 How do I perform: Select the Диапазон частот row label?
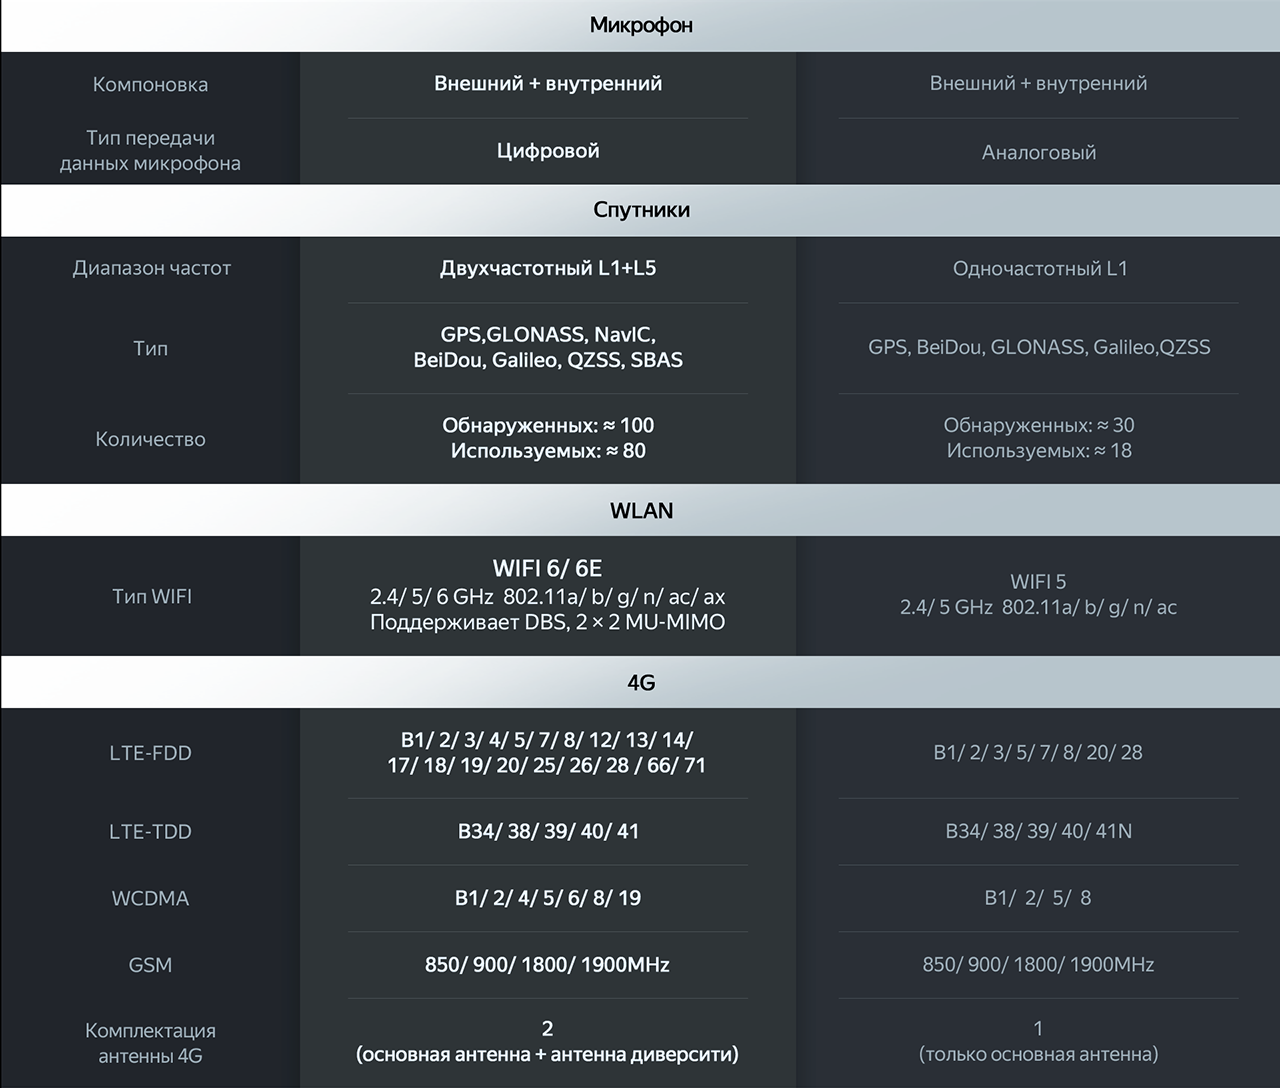pyautogui.click(x=151, y=268)
